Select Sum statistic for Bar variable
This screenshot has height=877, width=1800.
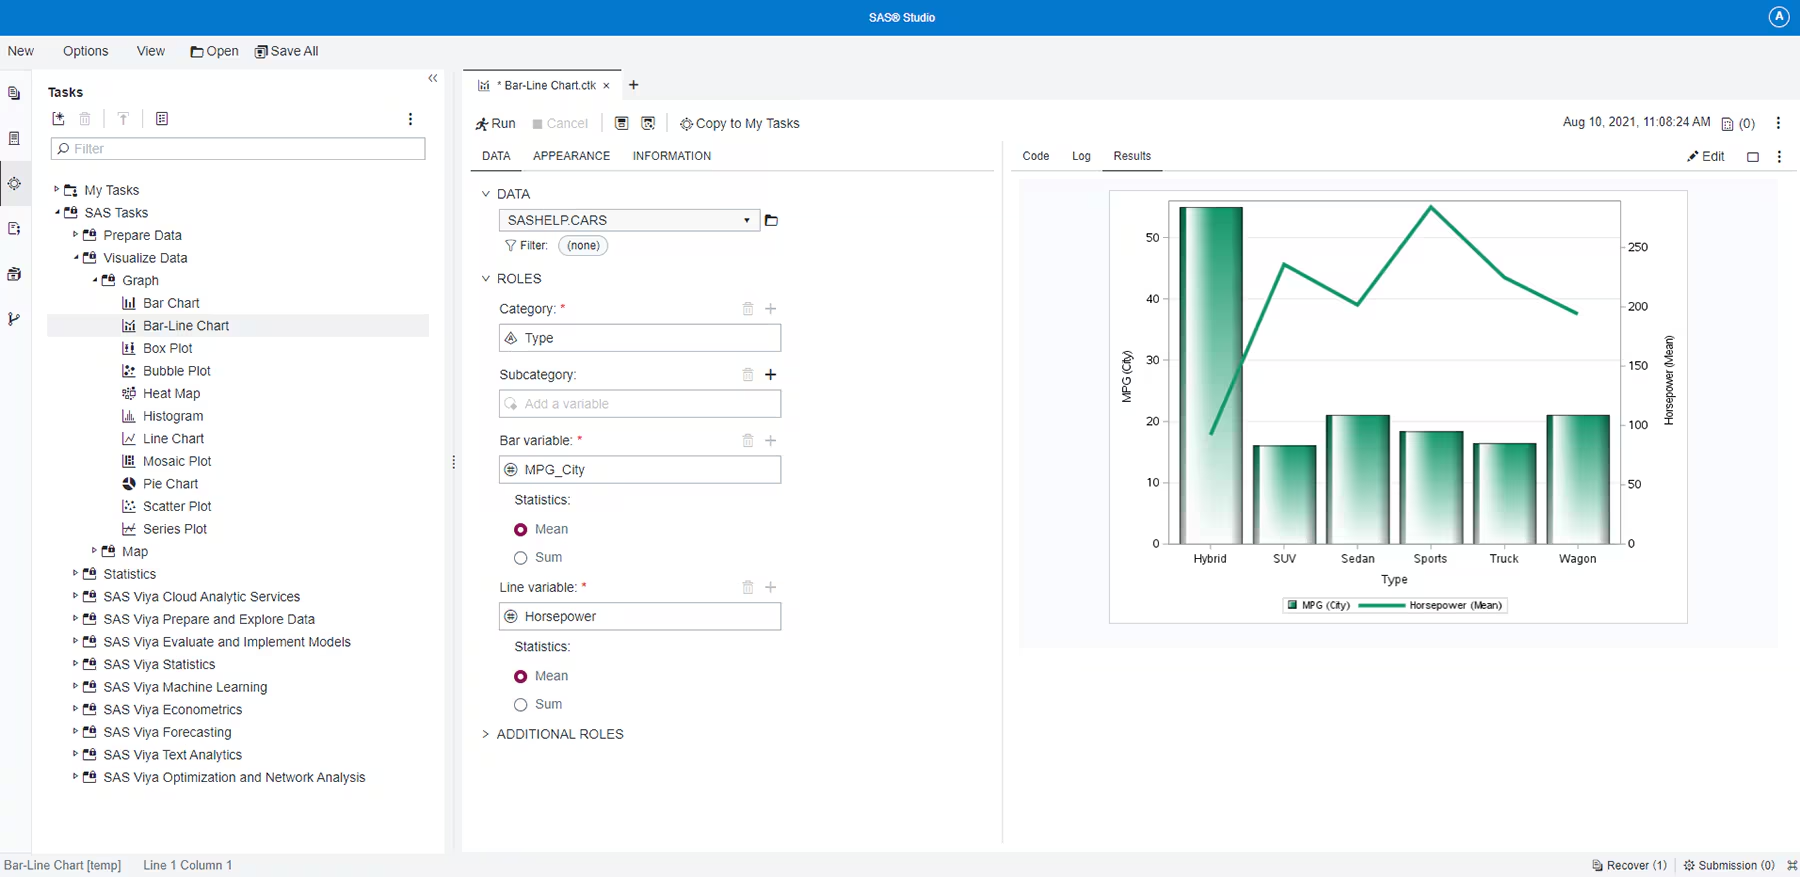pos(521,558)
